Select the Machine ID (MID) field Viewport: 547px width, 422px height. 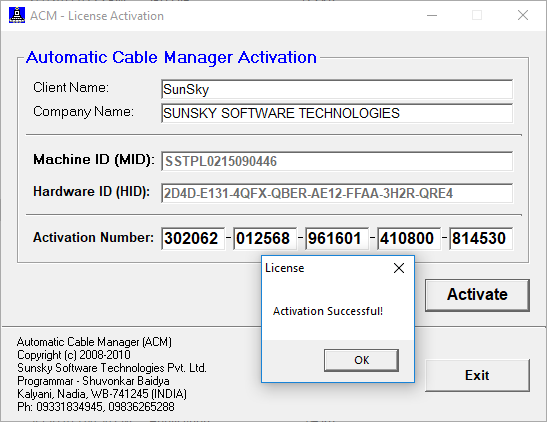[x=337, y=161]
